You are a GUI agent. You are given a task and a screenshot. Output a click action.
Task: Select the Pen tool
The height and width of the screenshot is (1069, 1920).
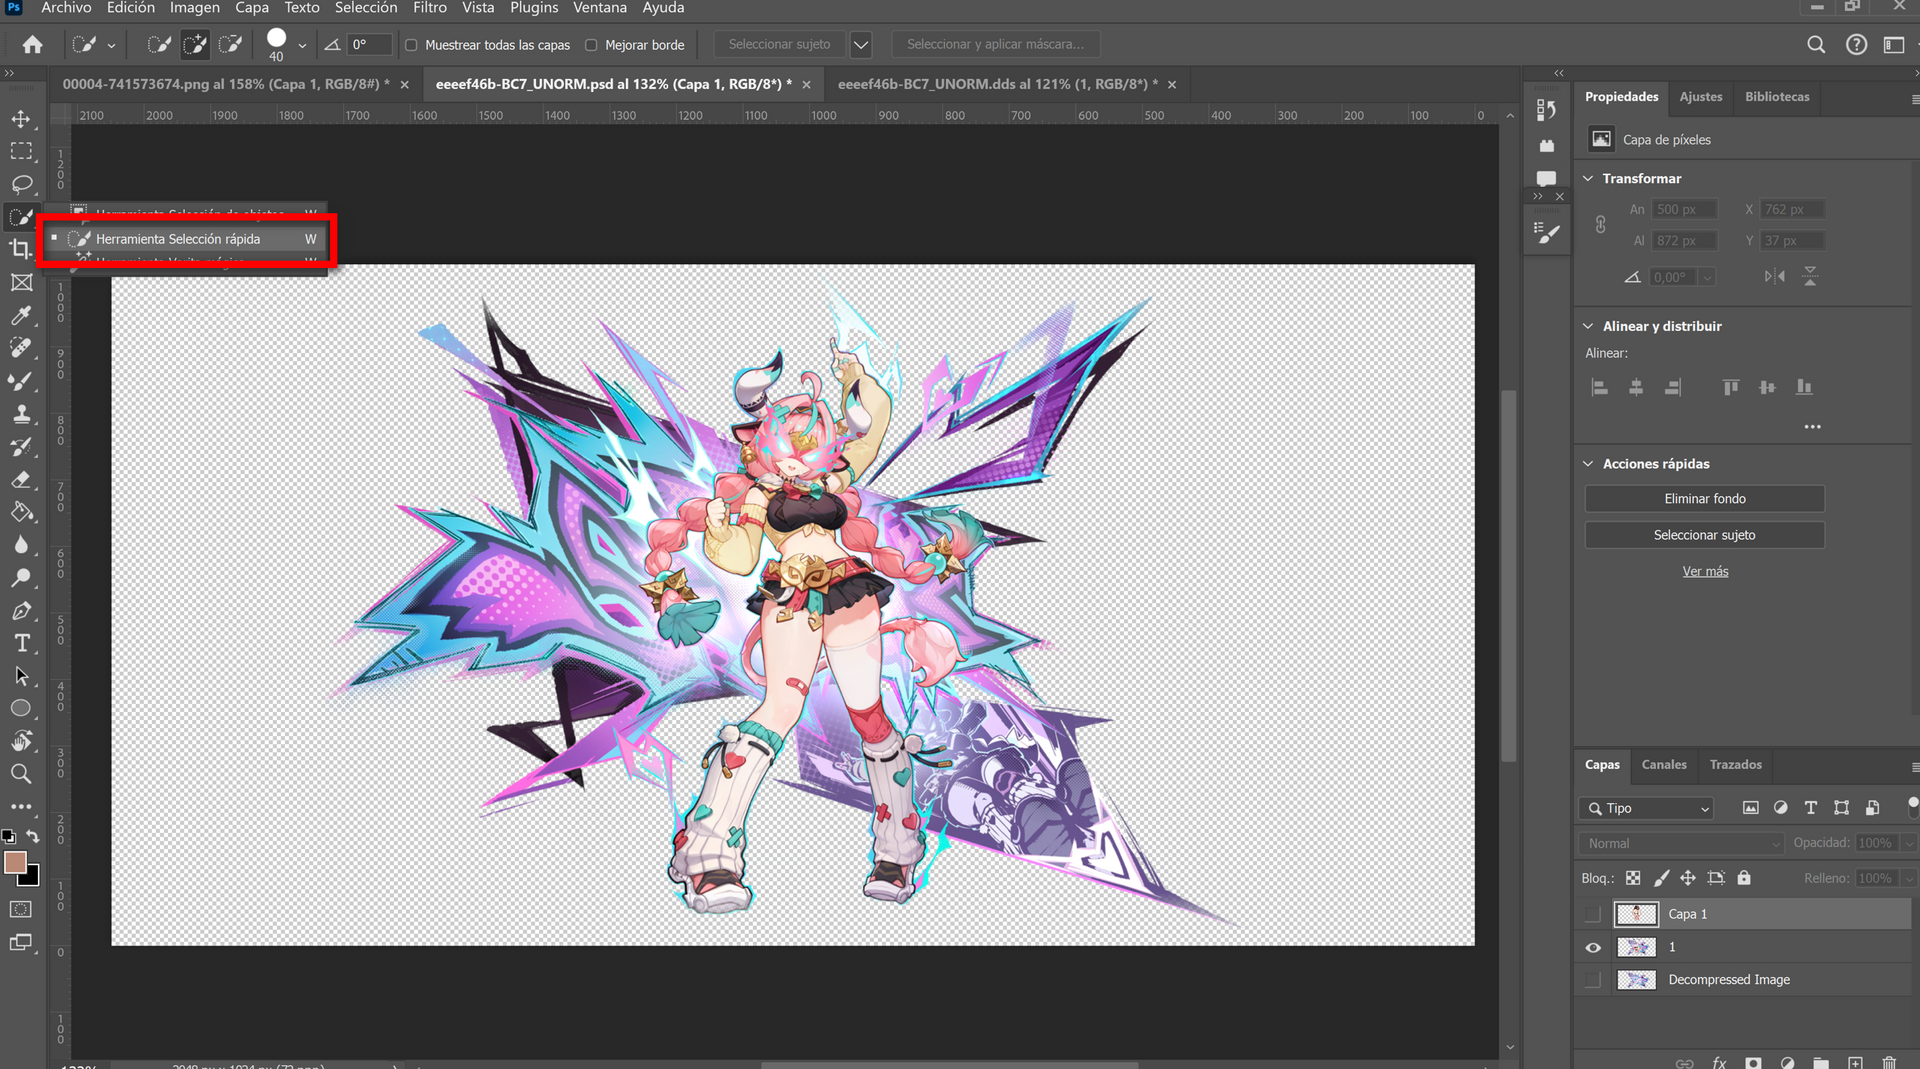click(x=21, y=611)
